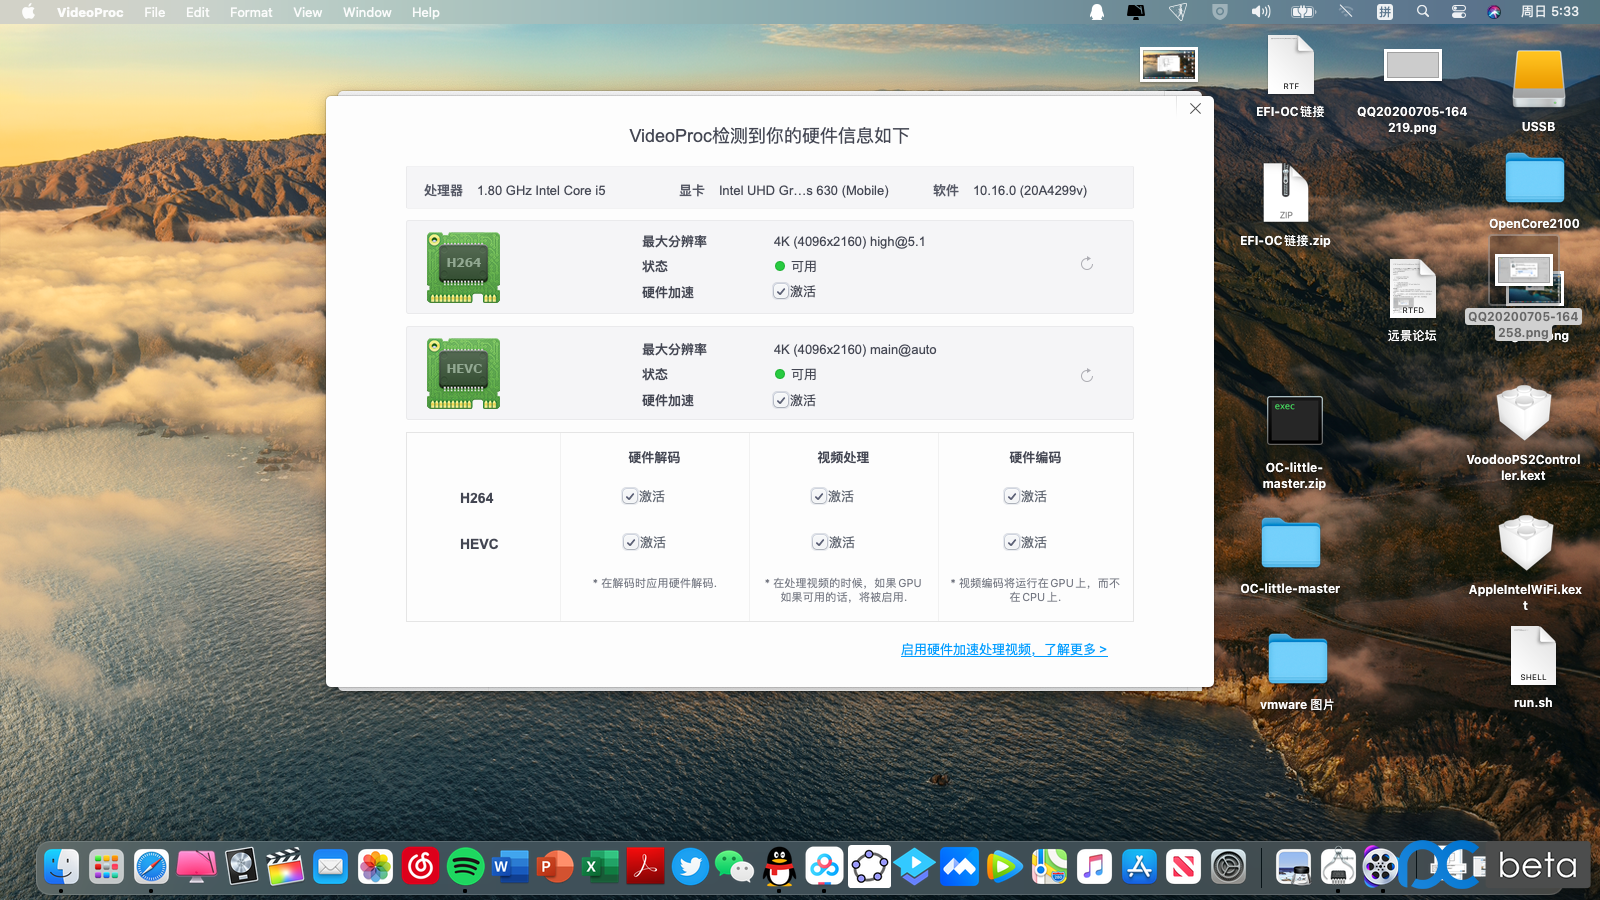The height and width of the screenshot is (900, 1600).
Task: Activate Siri from menu bar
Action: [1494, 12]
